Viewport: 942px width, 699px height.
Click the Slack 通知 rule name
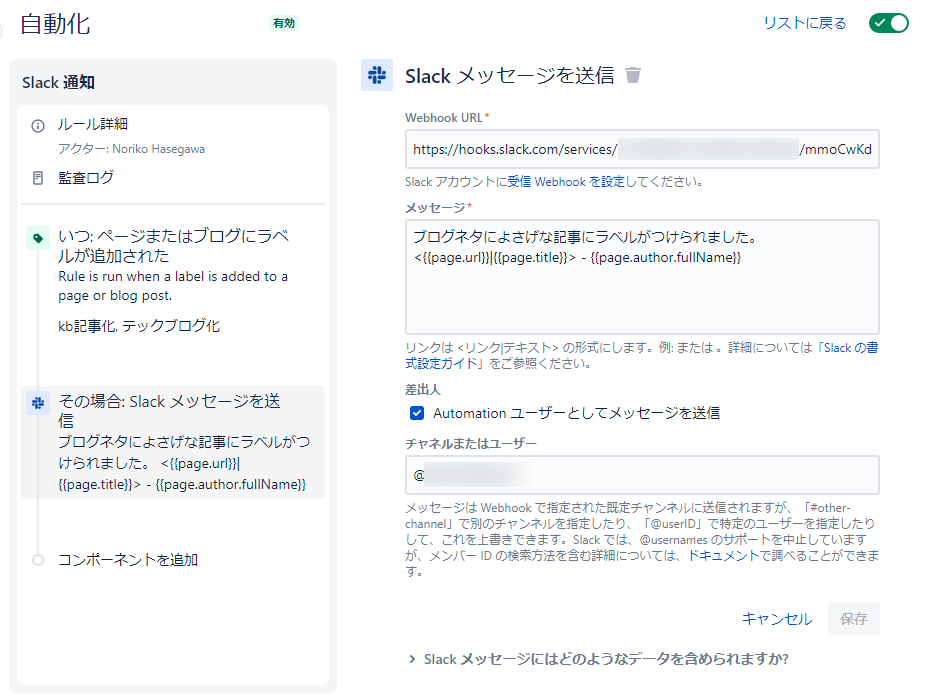(58, 82)
